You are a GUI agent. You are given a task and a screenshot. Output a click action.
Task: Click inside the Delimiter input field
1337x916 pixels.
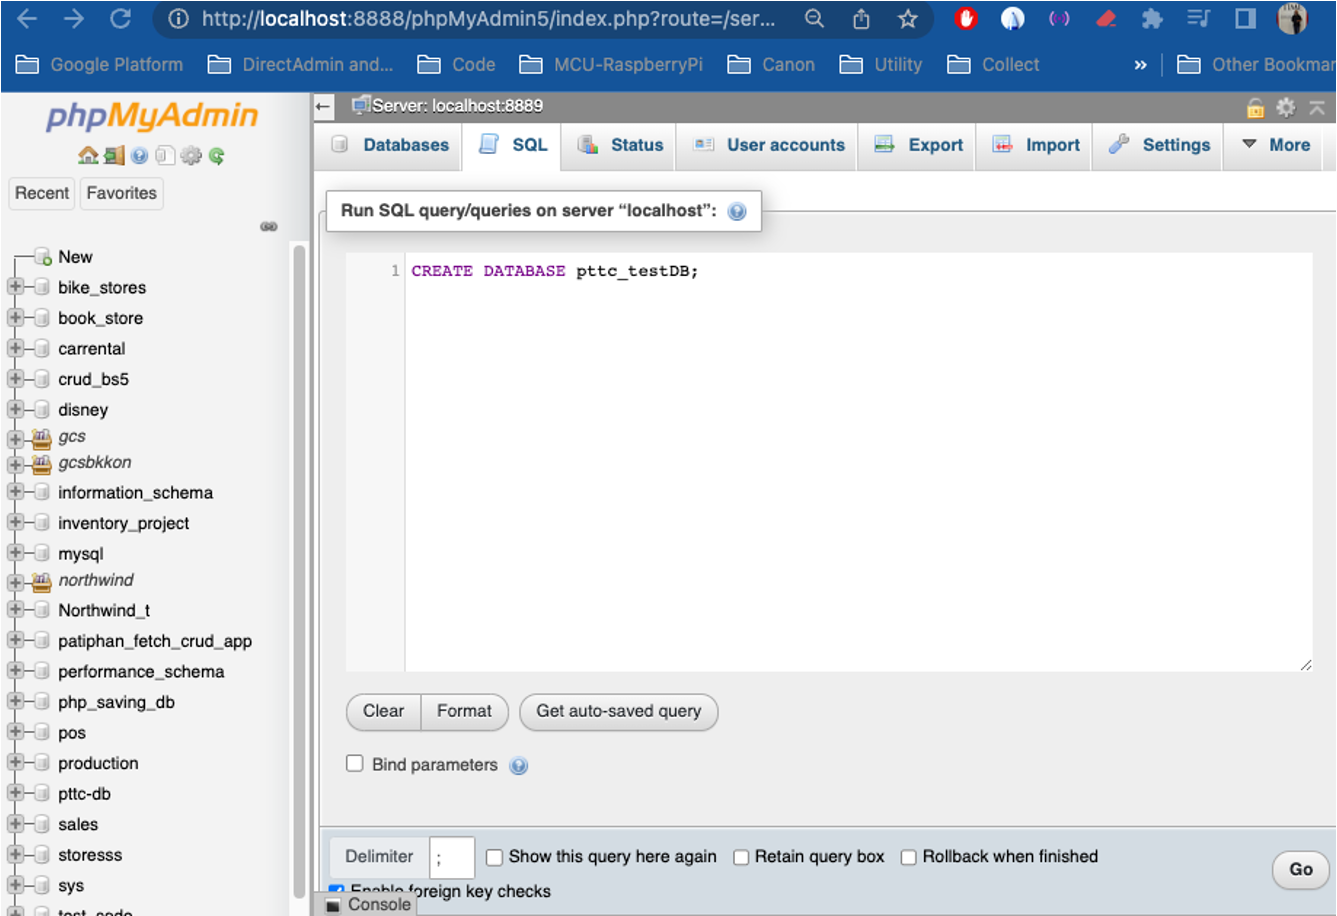[451, 857]
